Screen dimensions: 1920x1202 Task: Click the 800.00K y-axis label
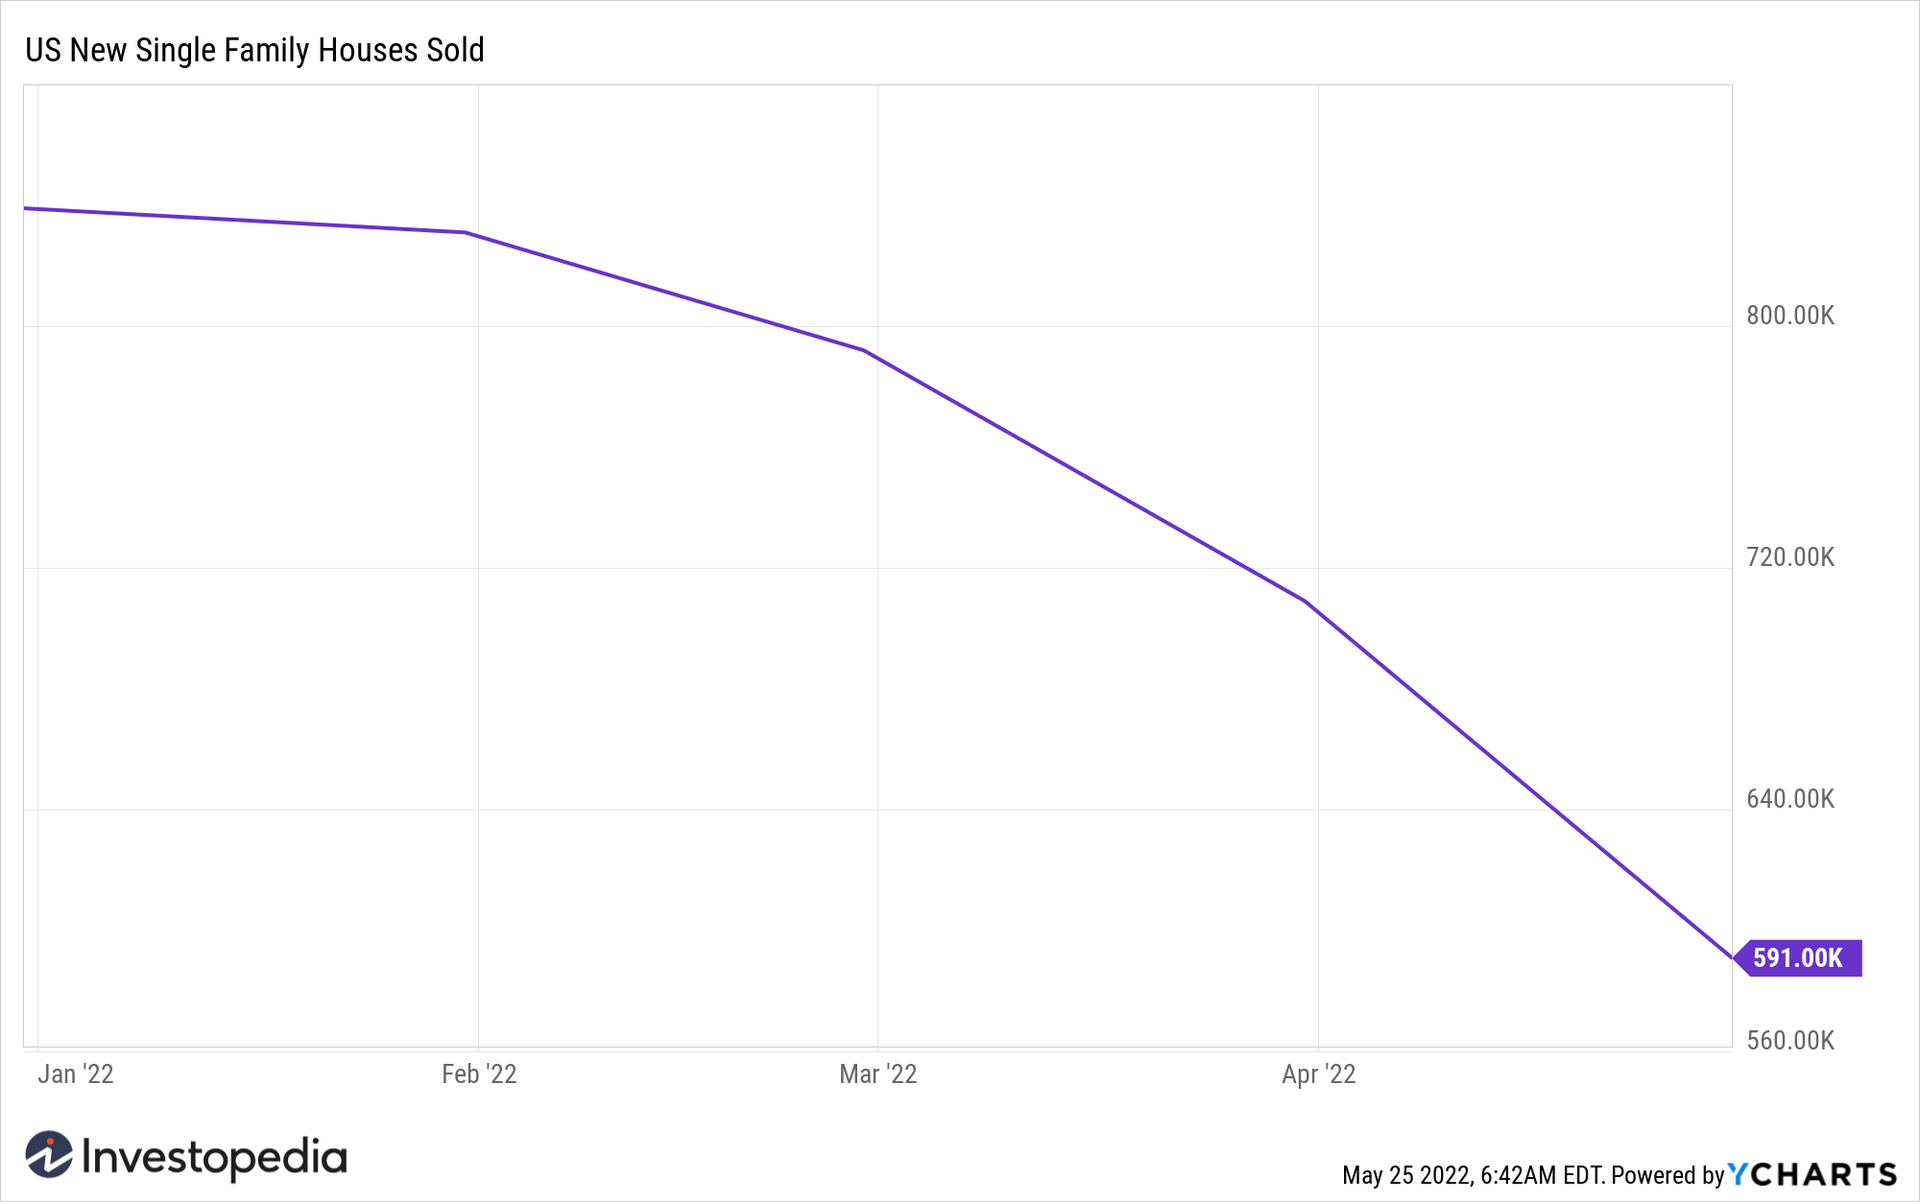coord(1790,316)
